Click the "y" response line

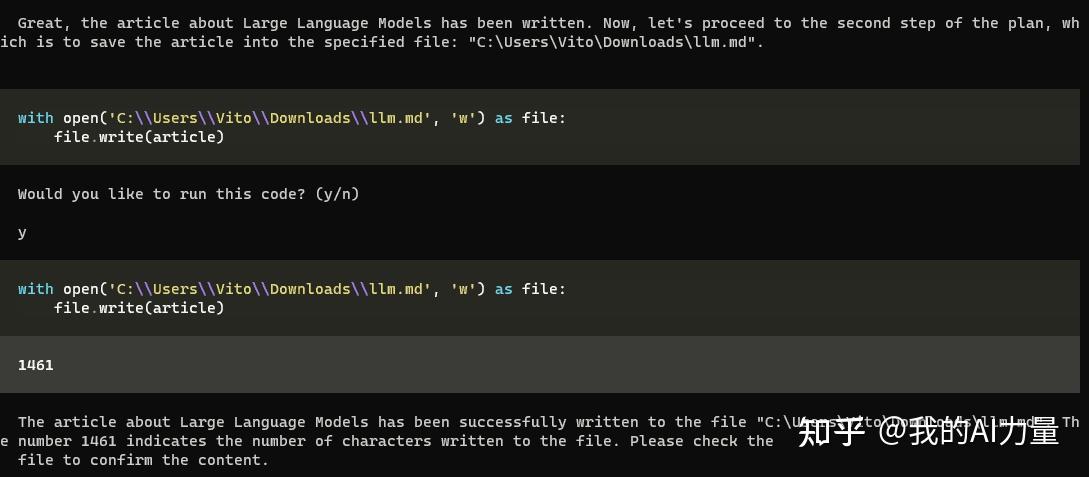click(22, 233)
